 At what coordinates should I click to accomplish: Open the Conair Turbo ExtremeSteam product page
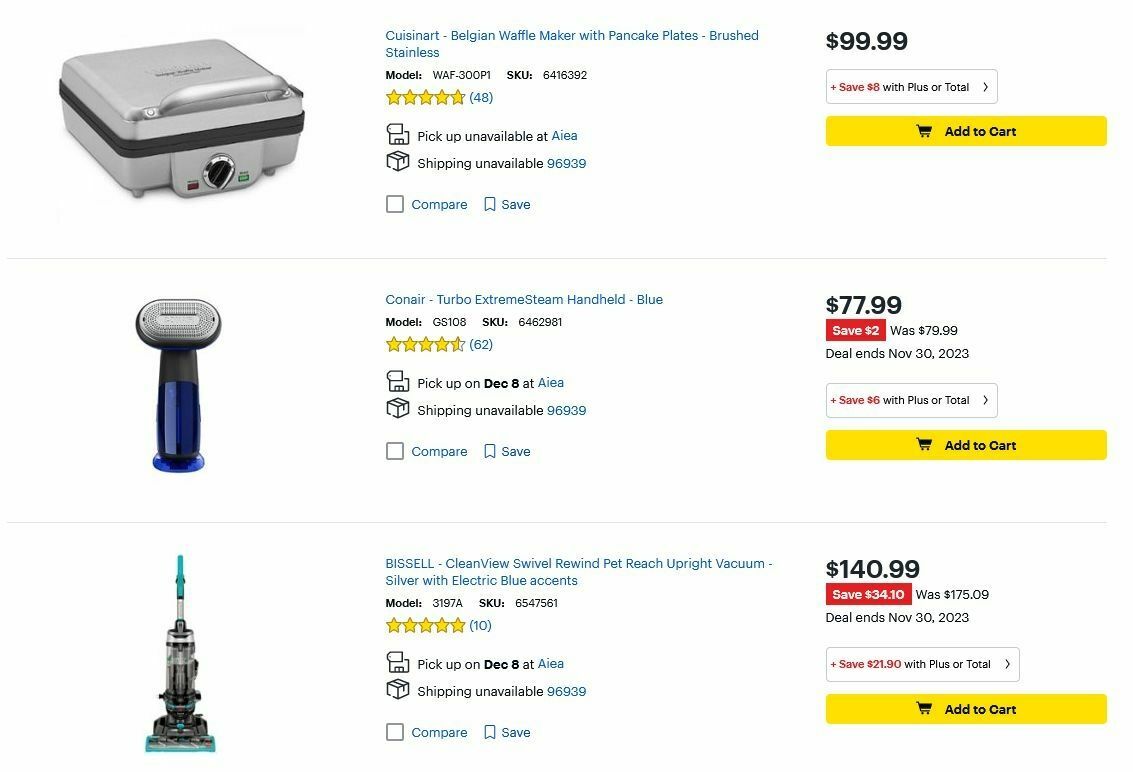point(523,299)
